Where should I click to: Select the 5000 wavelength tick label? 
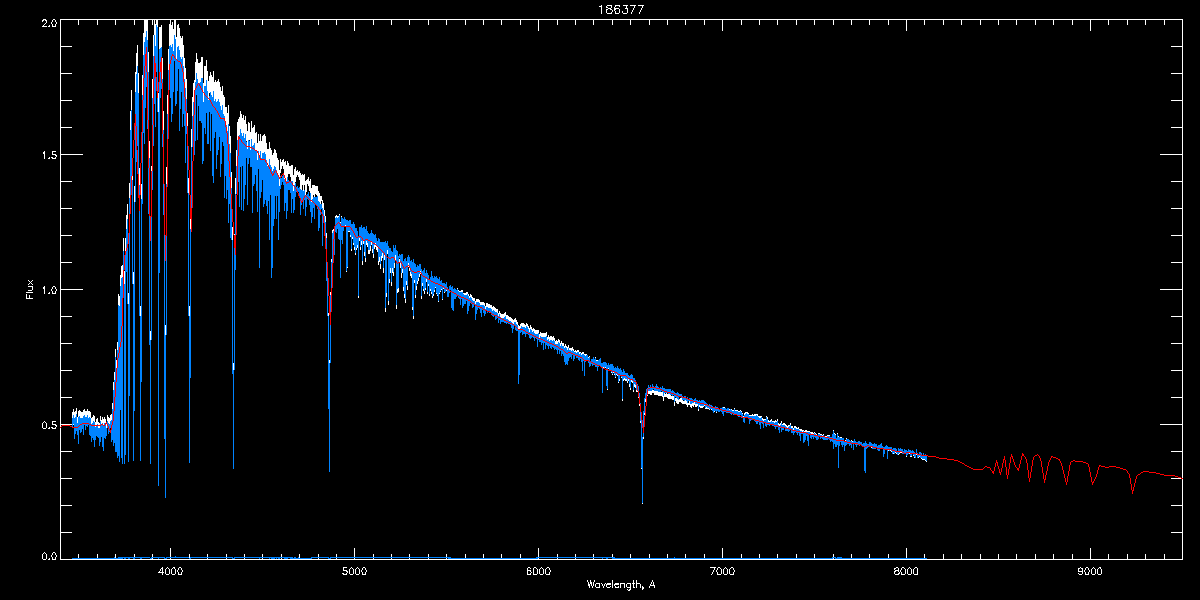354,572
